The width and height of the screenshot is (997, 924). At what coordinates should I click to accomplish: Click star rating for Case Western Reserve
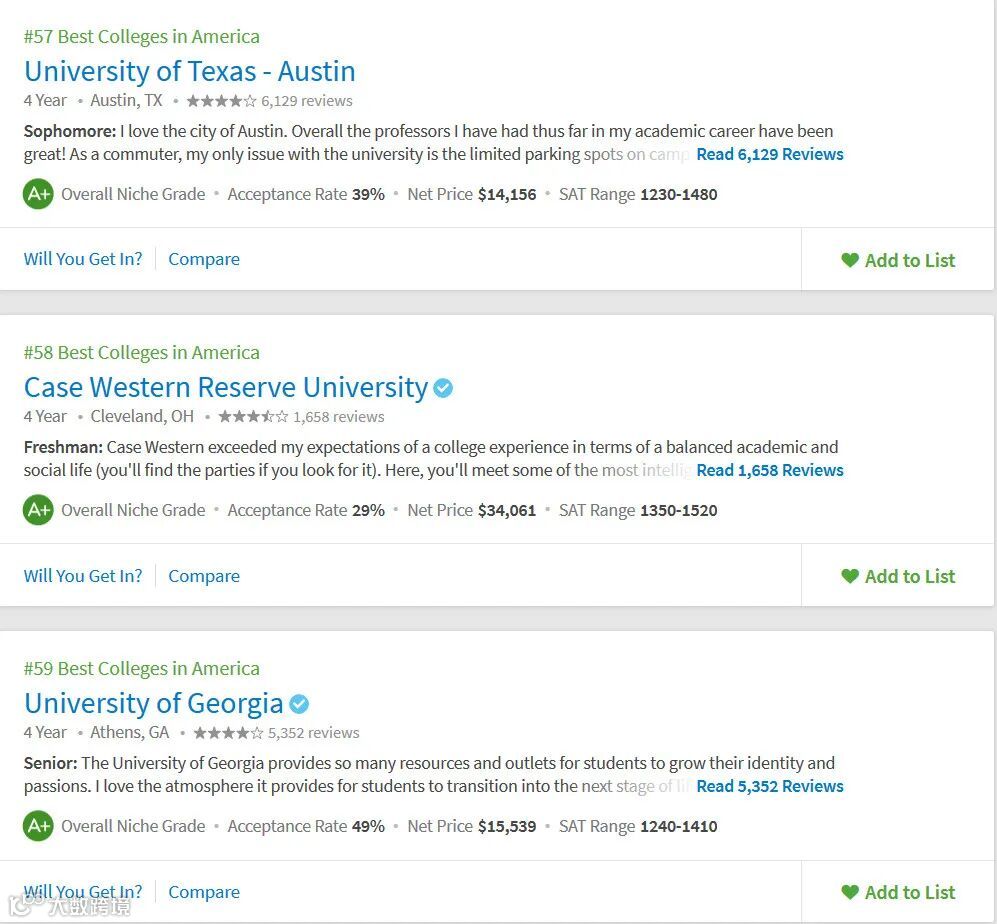tap(253, 417)
